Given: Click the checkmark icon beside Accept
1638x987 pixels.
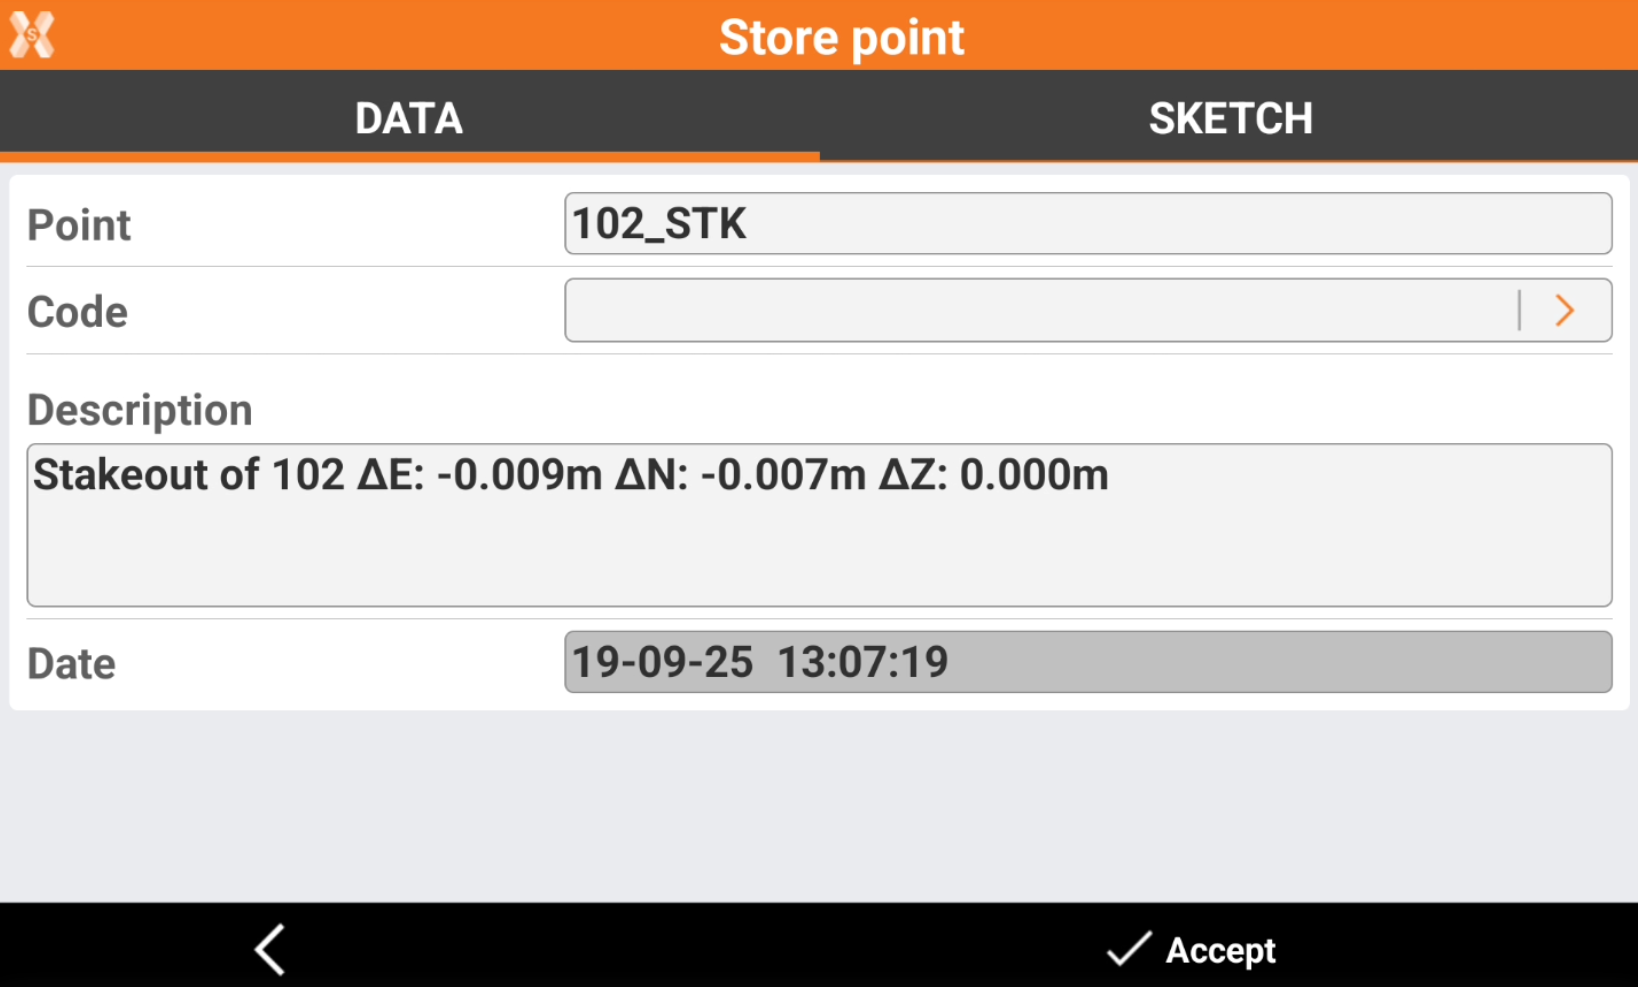Looking at the screenshot, I should [x=1128, y=948].
